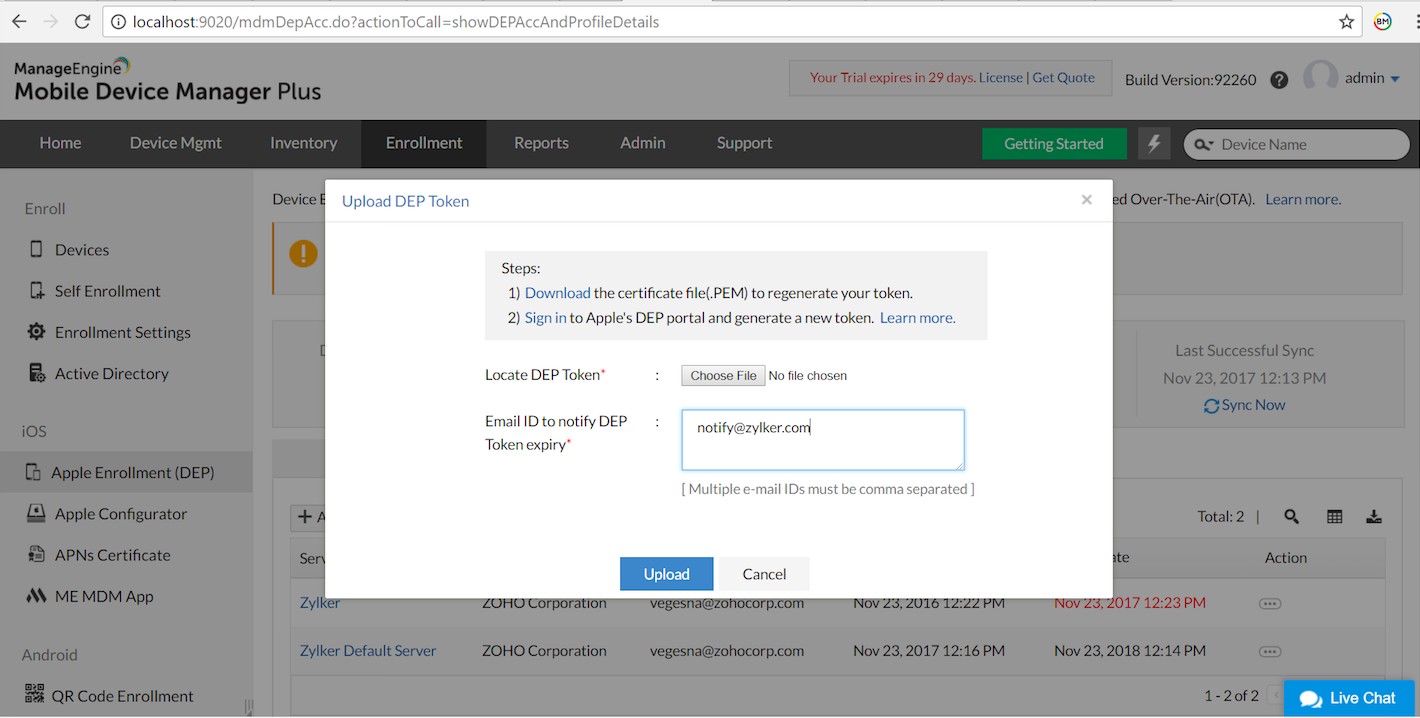Open the Admin tab
The image size is (1420, 718).
tap(643, 143)
